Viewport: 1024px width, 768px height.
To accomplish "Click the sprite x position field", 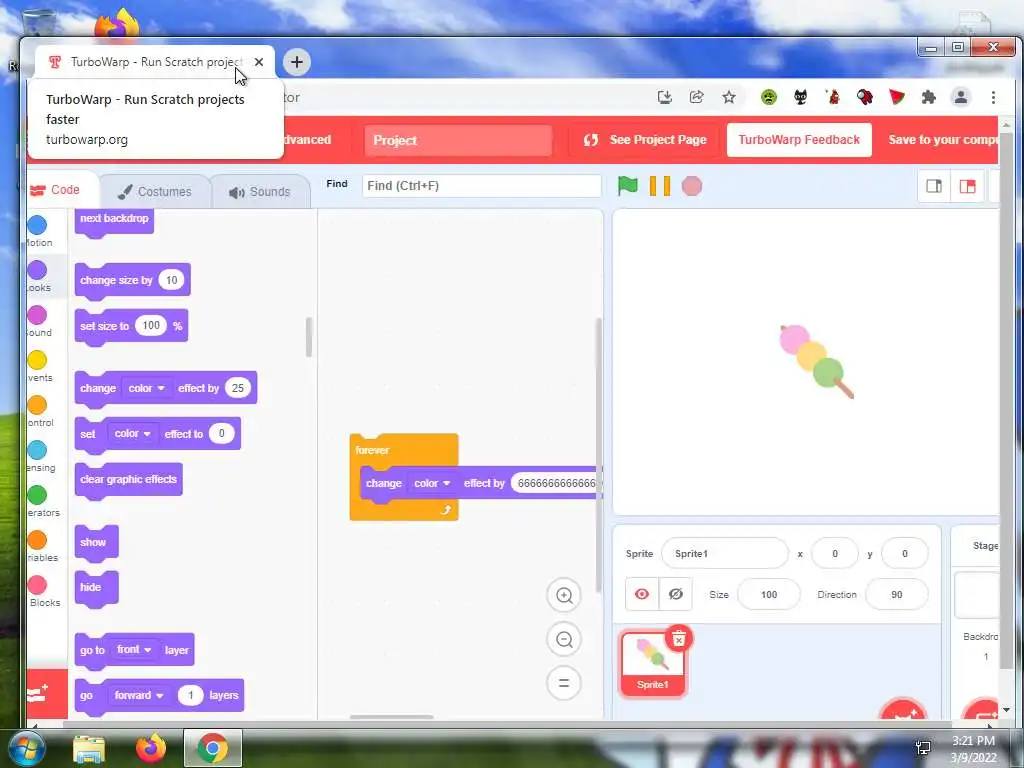I will coord(834,554).
